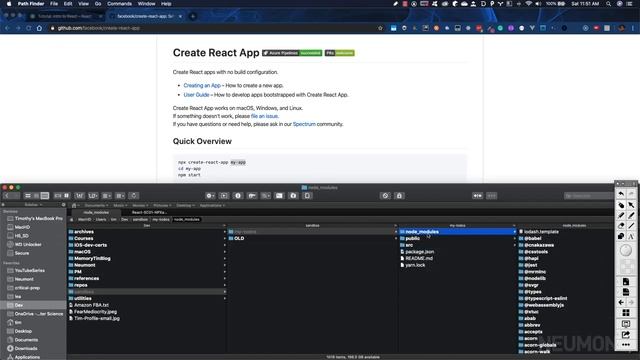Screen dimensions: 640x360
Task: Click the Azure Pipelines succeeded badge
Action: [292, 53]
